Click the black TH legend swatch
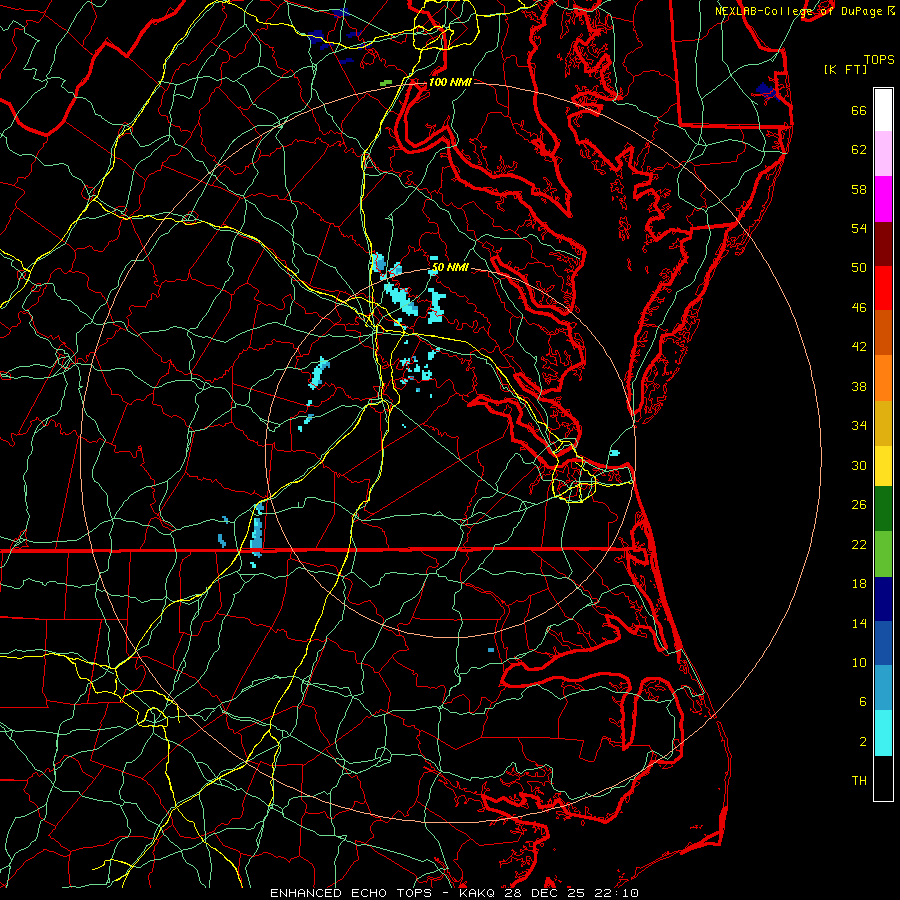Screen dimensions: 900x900 point(883,778)
